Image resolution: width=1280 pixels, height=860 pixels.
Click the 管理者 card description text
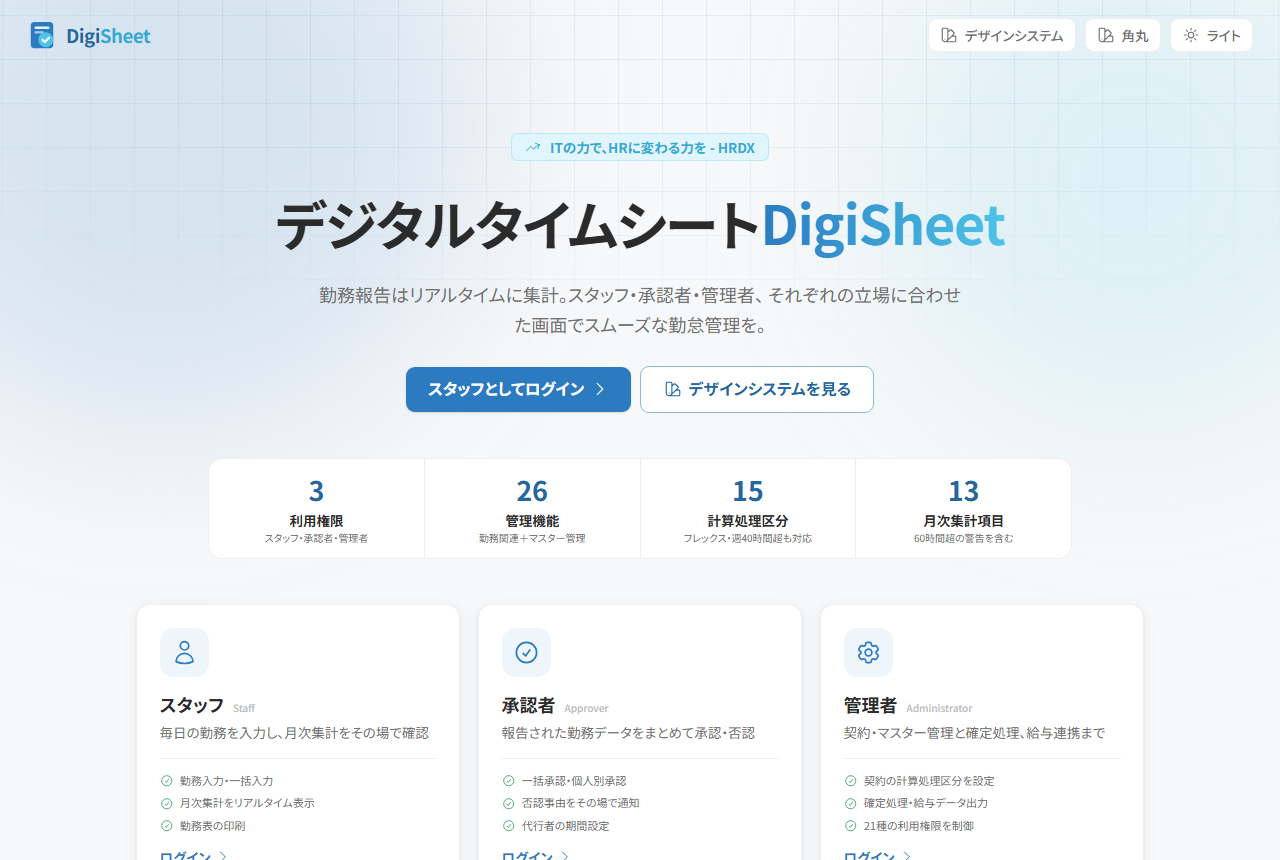[974, 733]
